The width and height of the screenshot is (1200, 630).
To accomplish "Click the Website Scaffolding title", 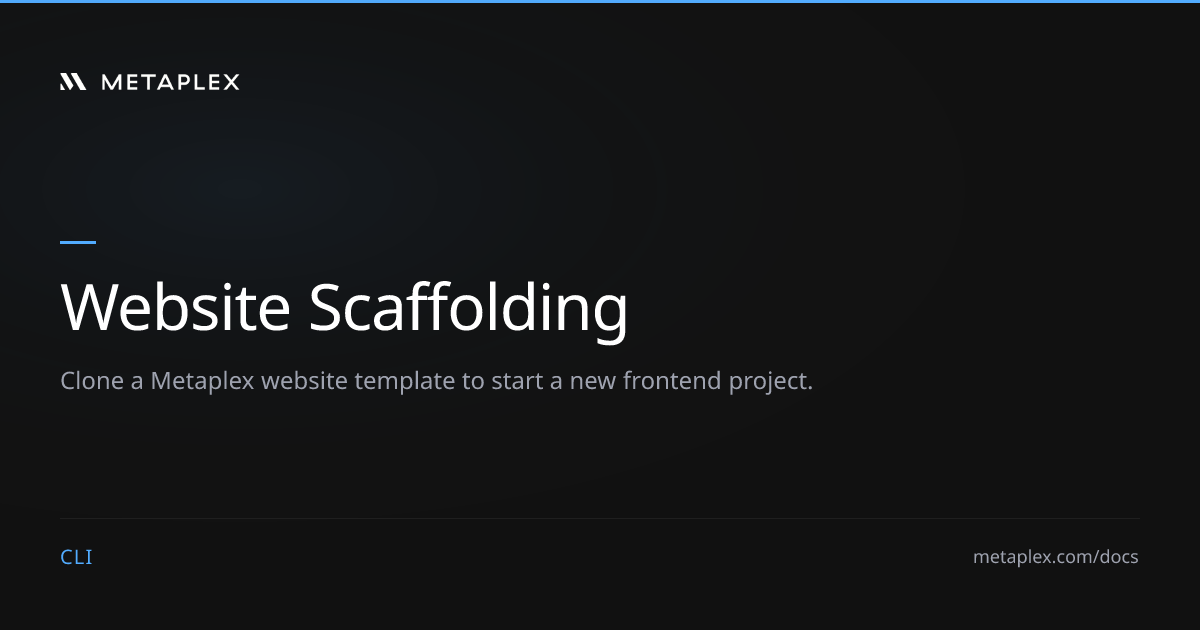I will [x=344, y=306].
